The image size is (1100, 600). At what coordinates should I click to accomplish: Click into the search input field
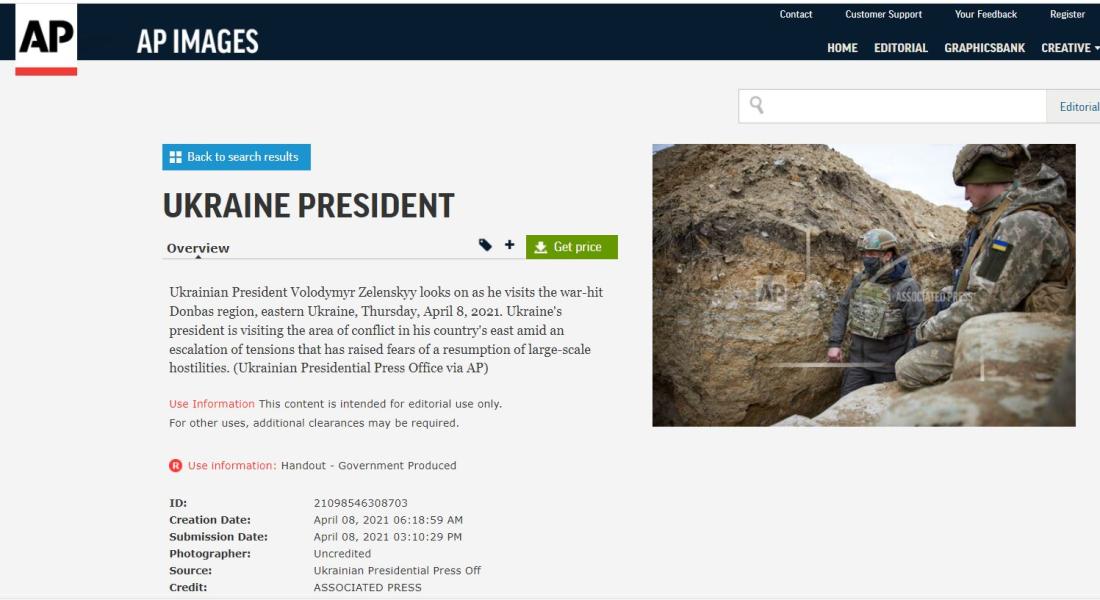coord(905,106)
